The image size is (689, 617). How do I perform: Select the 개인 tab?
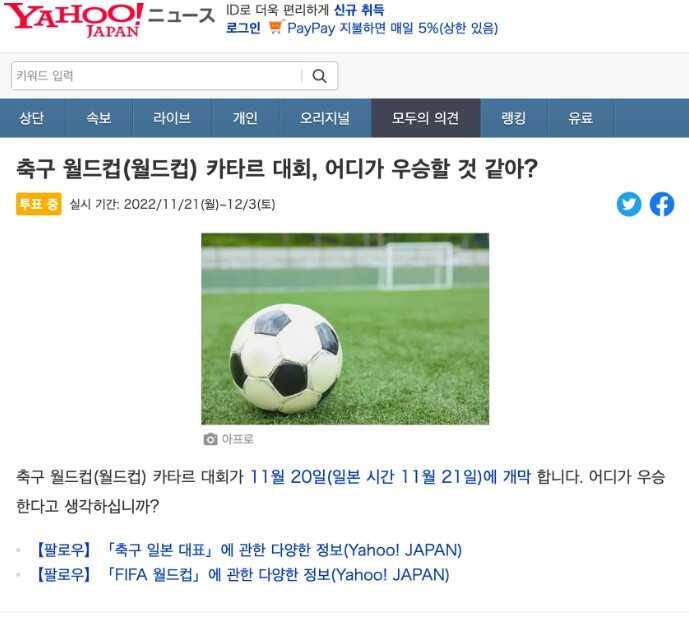click(x=245, y=118)
